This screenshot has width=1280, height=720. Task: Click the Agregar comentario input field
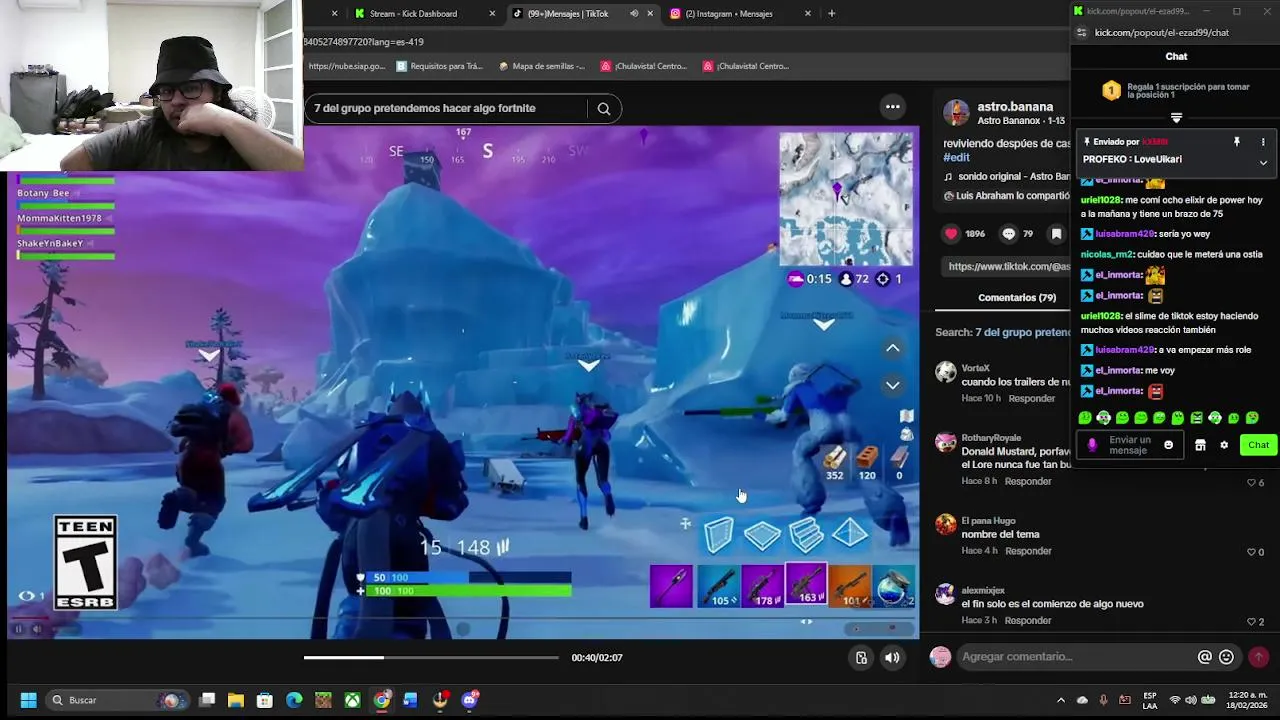click(1075, 657)
